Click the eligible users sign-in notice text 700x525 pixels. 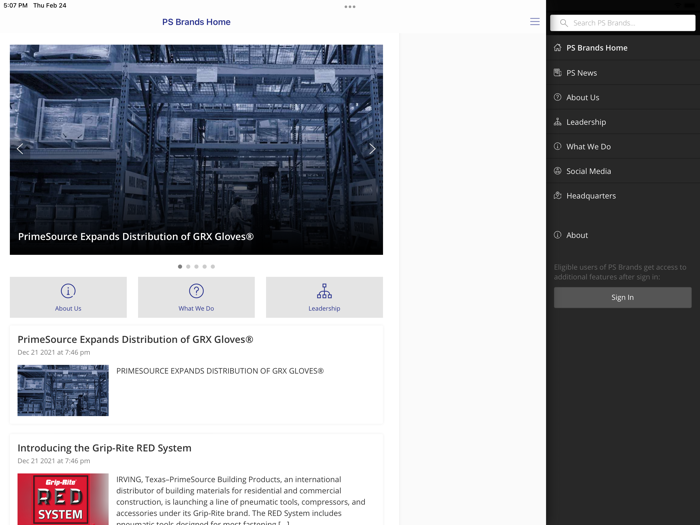click(620, 272)
